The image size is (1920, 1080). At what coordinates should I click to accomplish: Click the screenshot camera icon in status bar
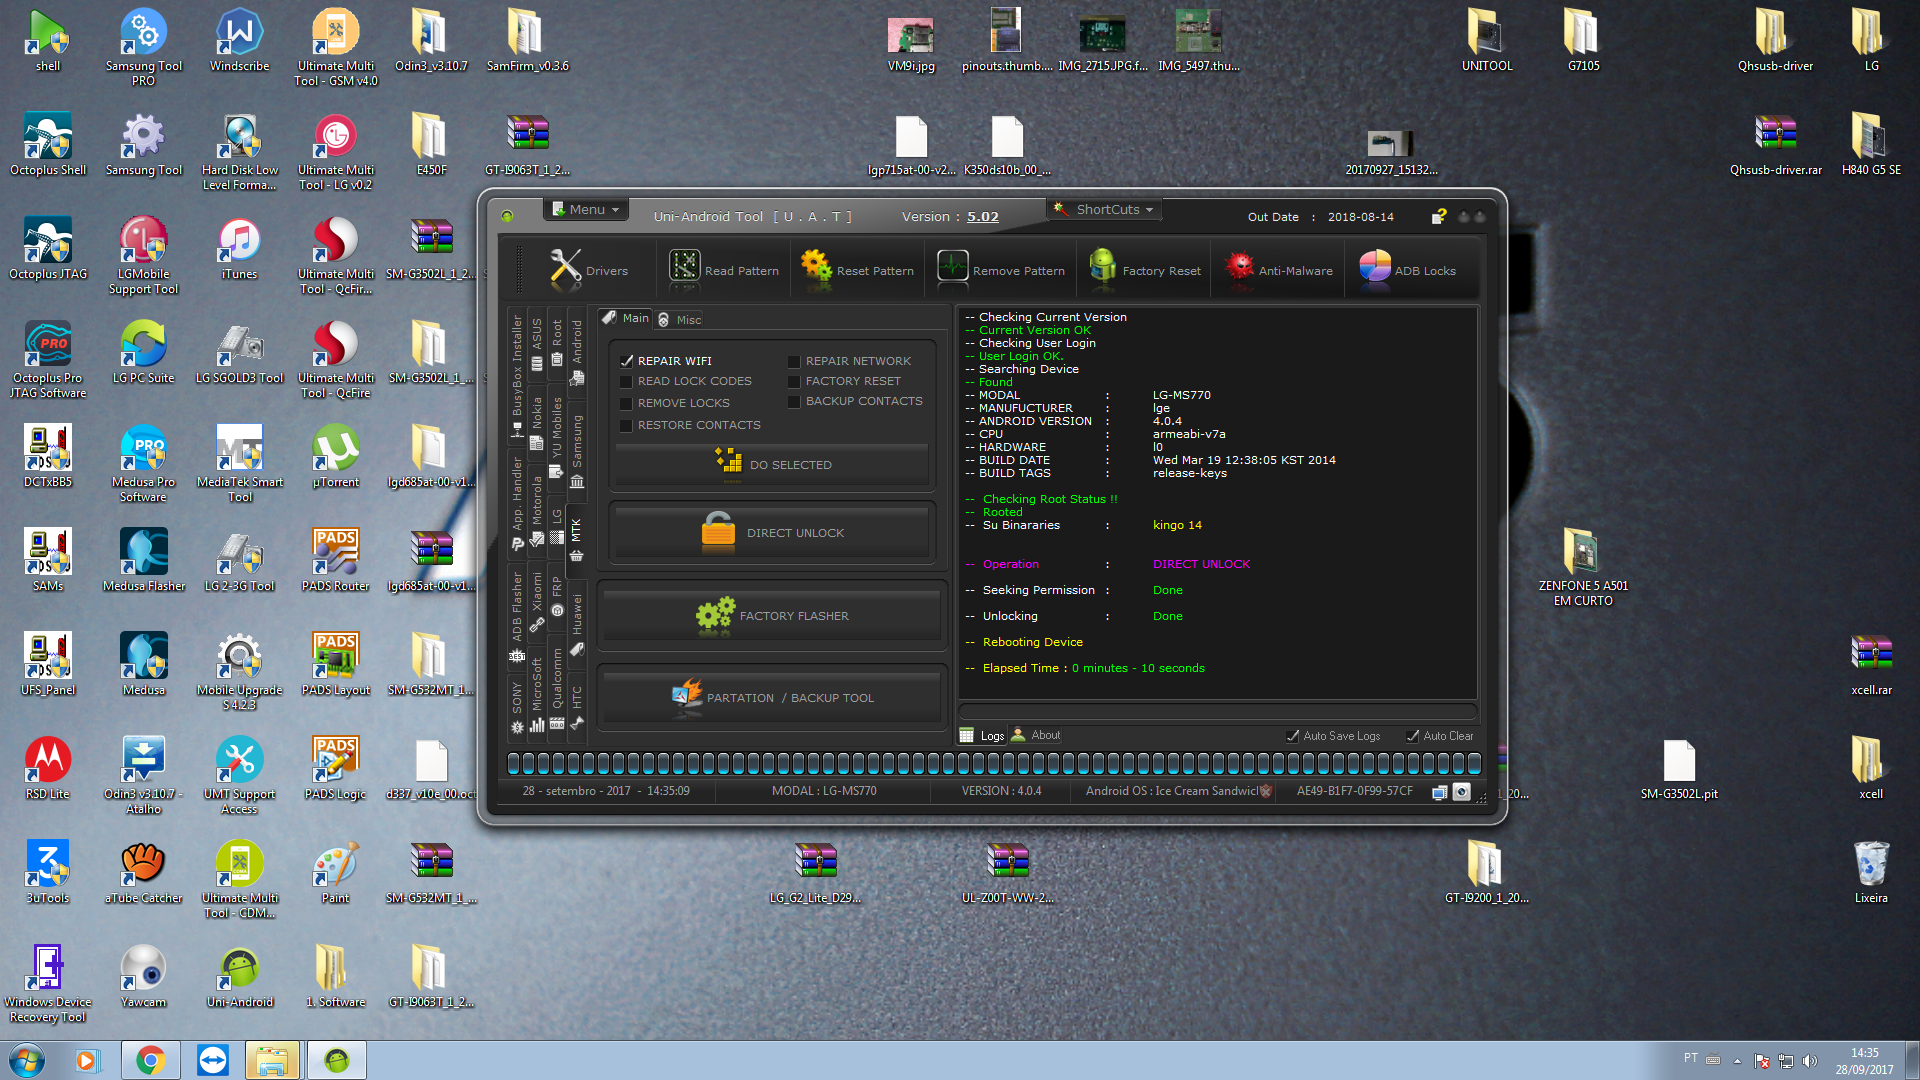pyautogui.click(x=1461, y=792)
